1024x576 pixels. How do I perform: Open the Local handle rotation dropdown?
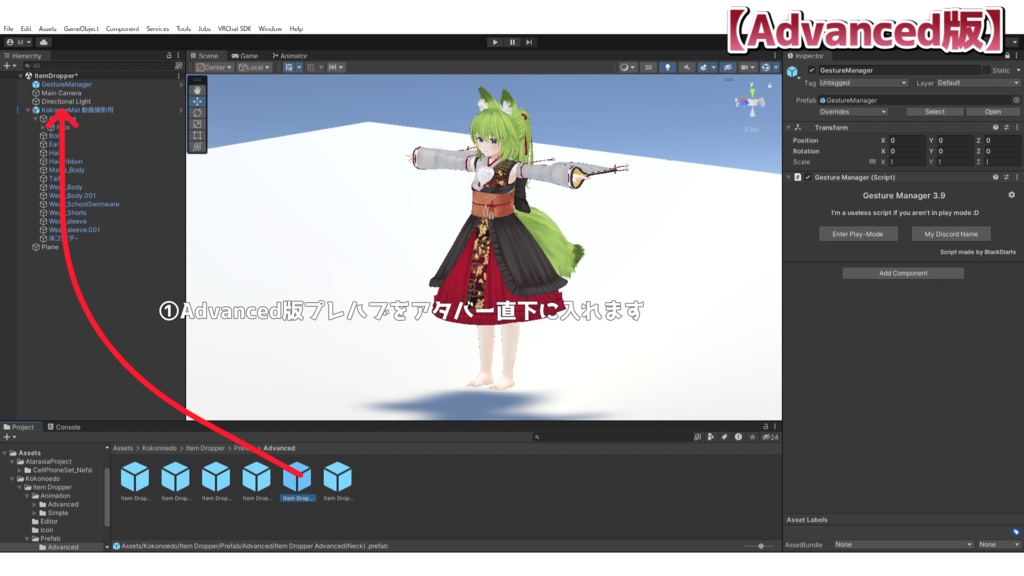pos(254,67)
